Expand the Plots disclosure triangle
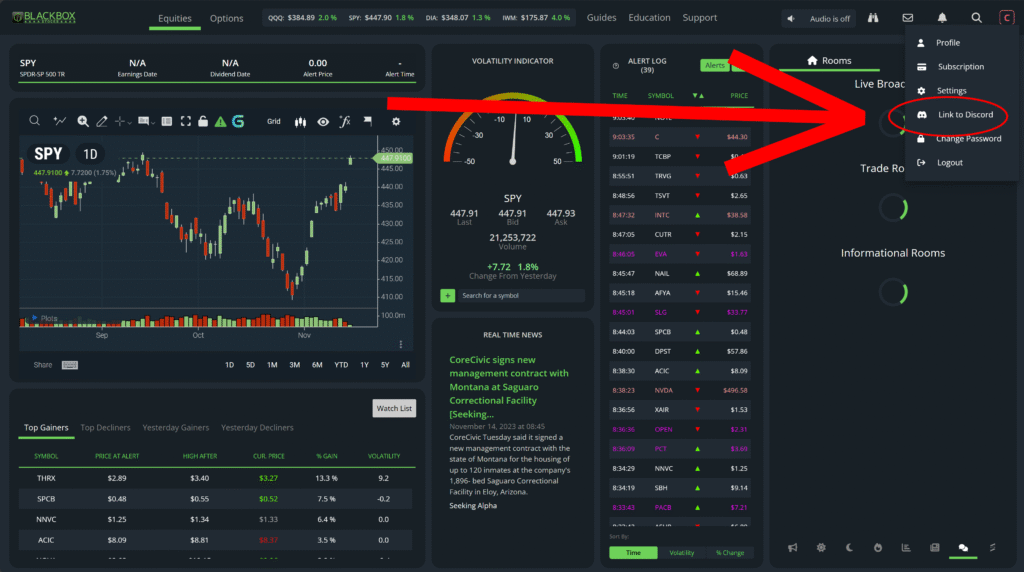Screen dimensions: 1024x572 point(35,318)
